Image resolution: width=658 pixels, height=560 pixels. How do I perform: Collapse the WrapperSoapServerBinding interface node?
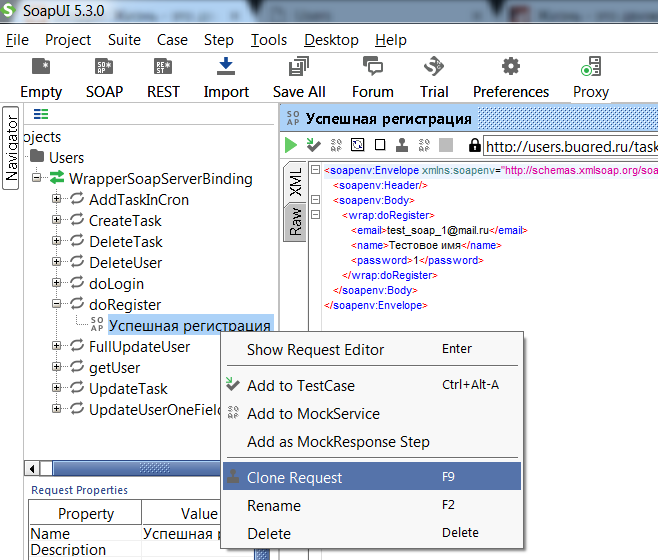pyautogui.click(x=37, y=178)
